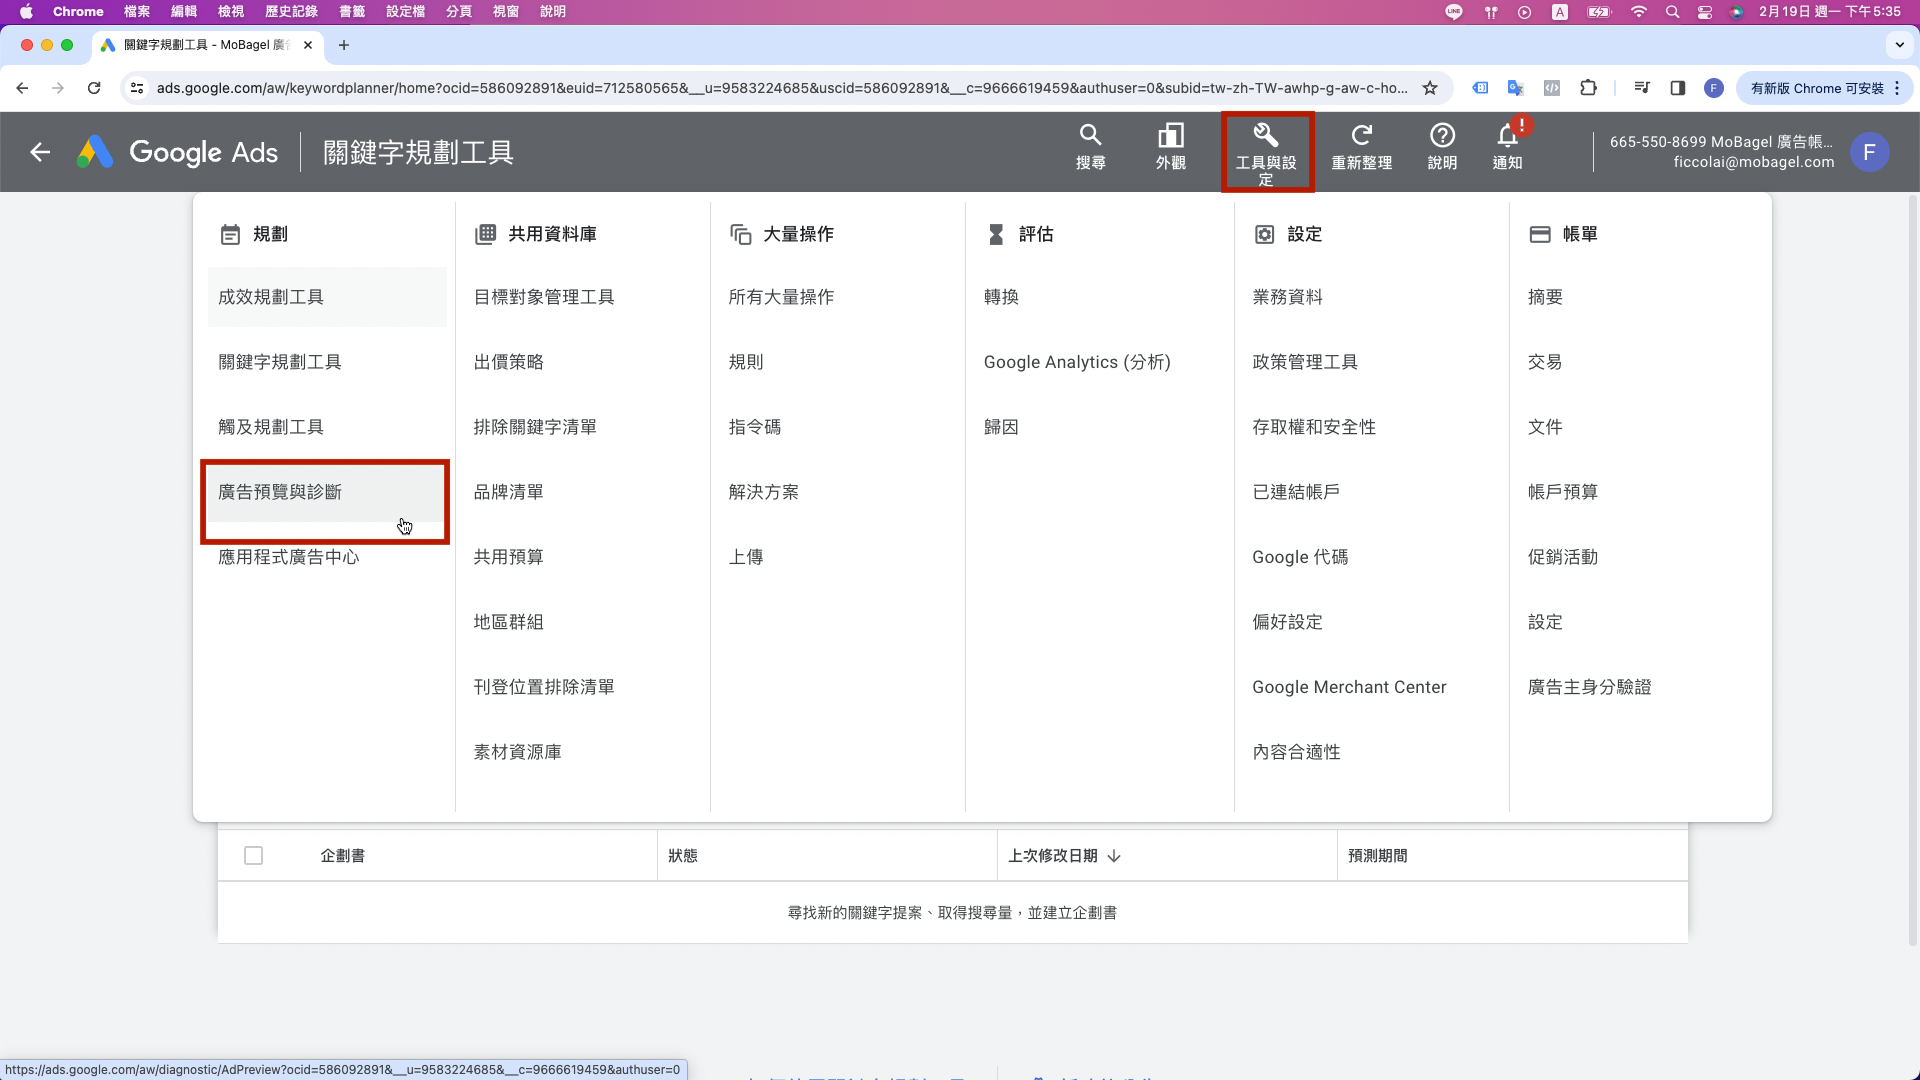Open the Notifications bell icon
This screenshot has height=1080, width=1920.
(x=1507, y=135)
